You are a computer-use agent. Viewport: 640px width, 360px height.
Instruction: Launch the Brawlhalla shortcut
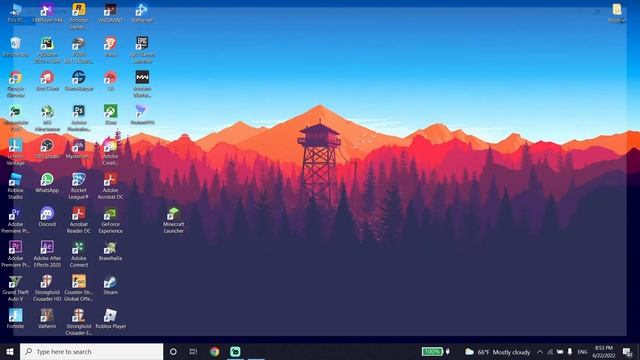click(x=110, y=250)
